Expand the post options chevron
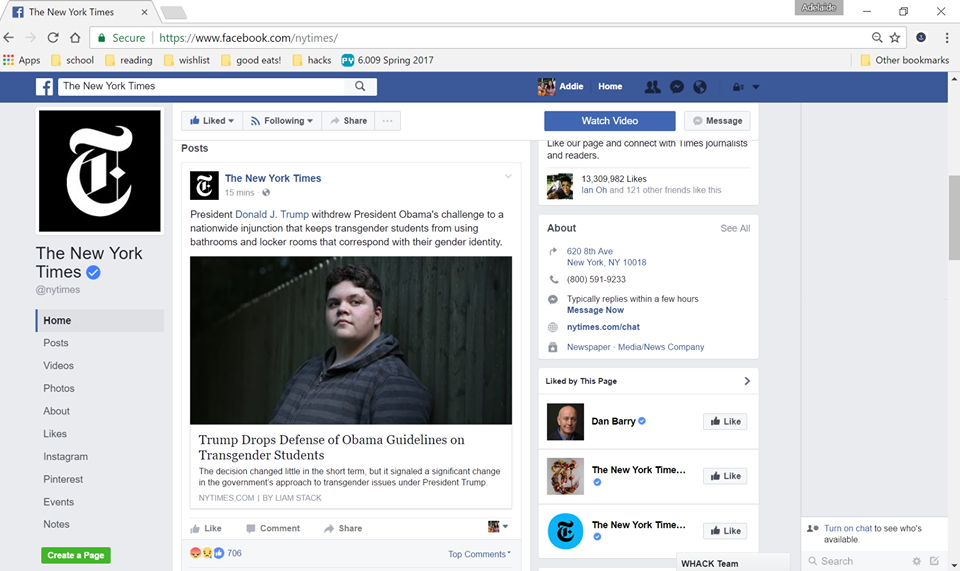The width and height of the screenshot is (960, 571). point(508,177)
